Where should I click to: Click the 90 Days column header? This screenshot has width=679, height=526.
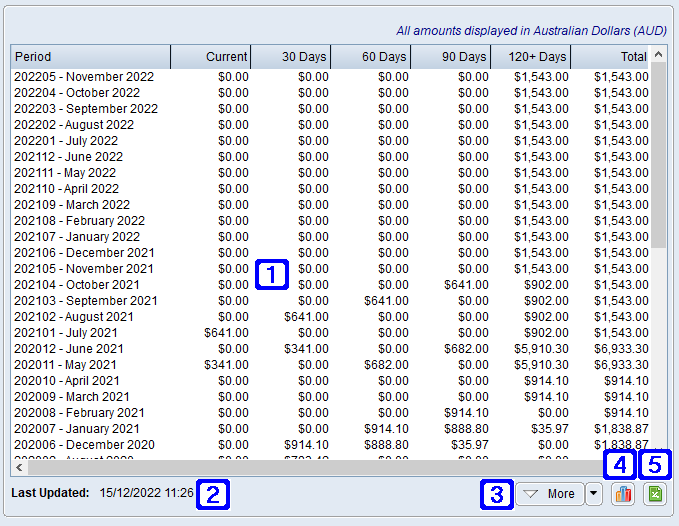(451, 57)
